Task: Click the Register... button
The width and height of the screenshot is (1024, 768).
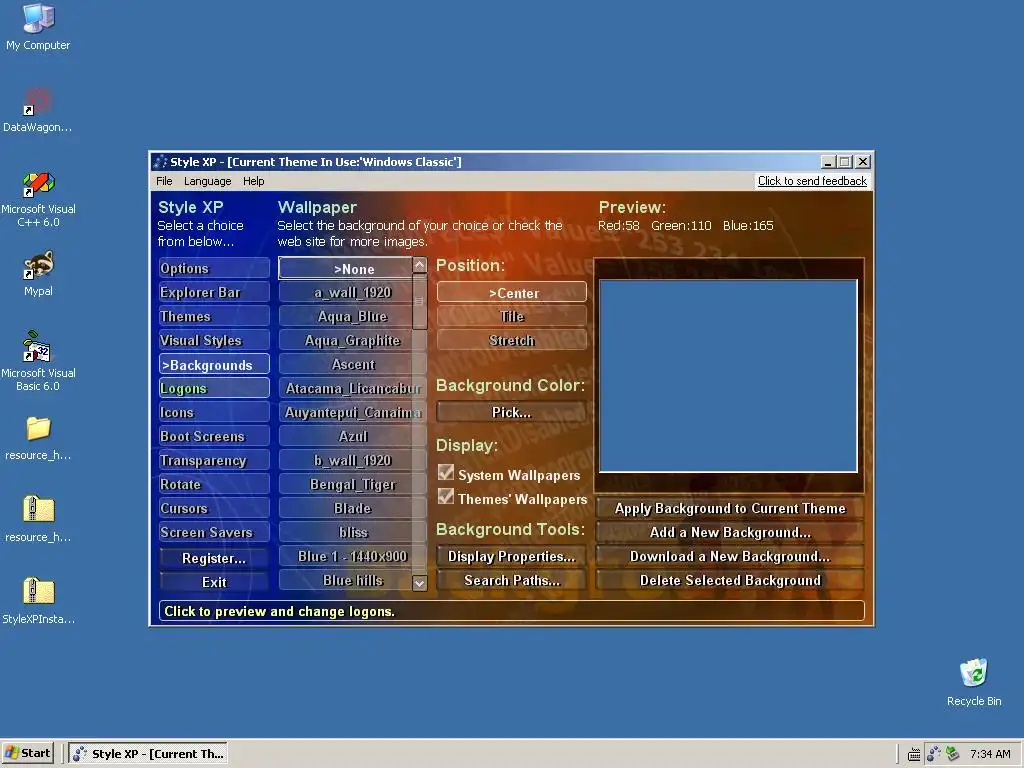Action: pos(214,558)
